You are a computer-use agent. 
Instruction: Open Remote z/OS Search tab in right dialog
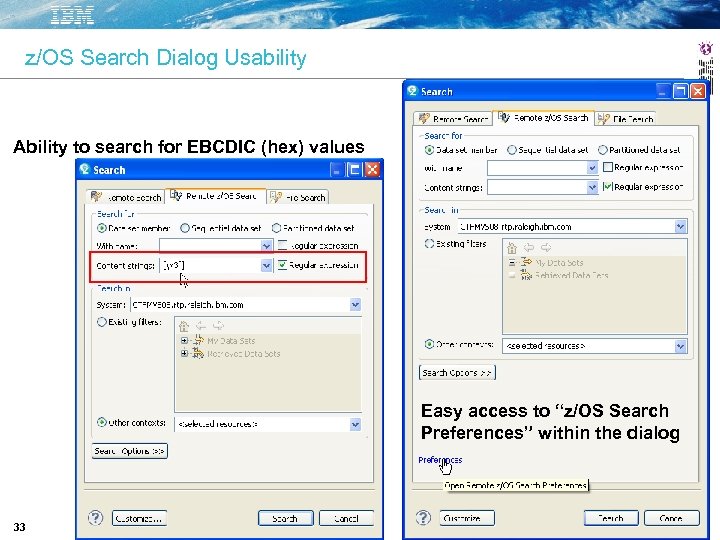(544, 118)
